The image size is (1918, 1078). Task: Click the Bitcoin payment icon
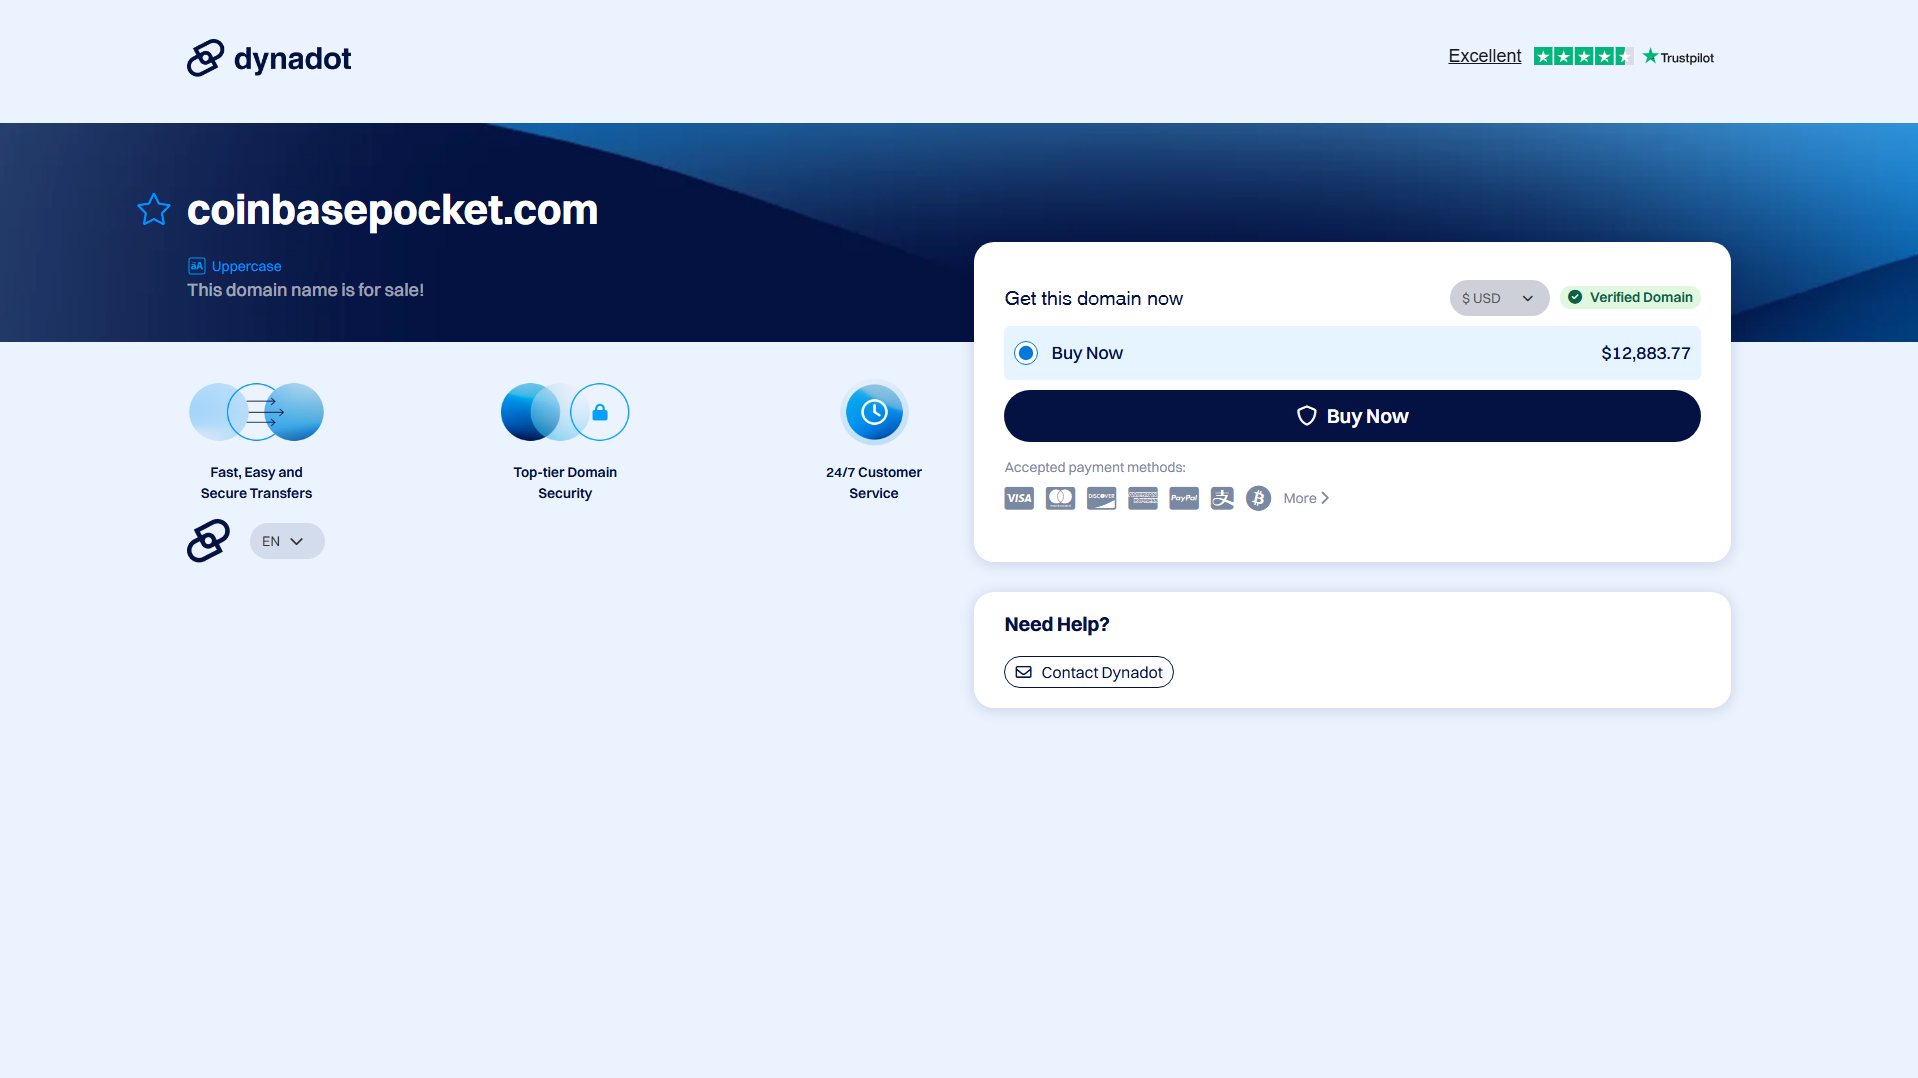pyautogui.click(x=1258, y=498)
